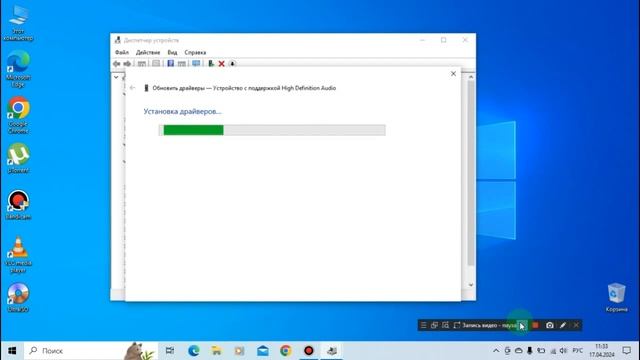Click the scroll-up arrow in Device Manager
The height and width of the screenshot is (360, 640).
[x=471, y=77]
